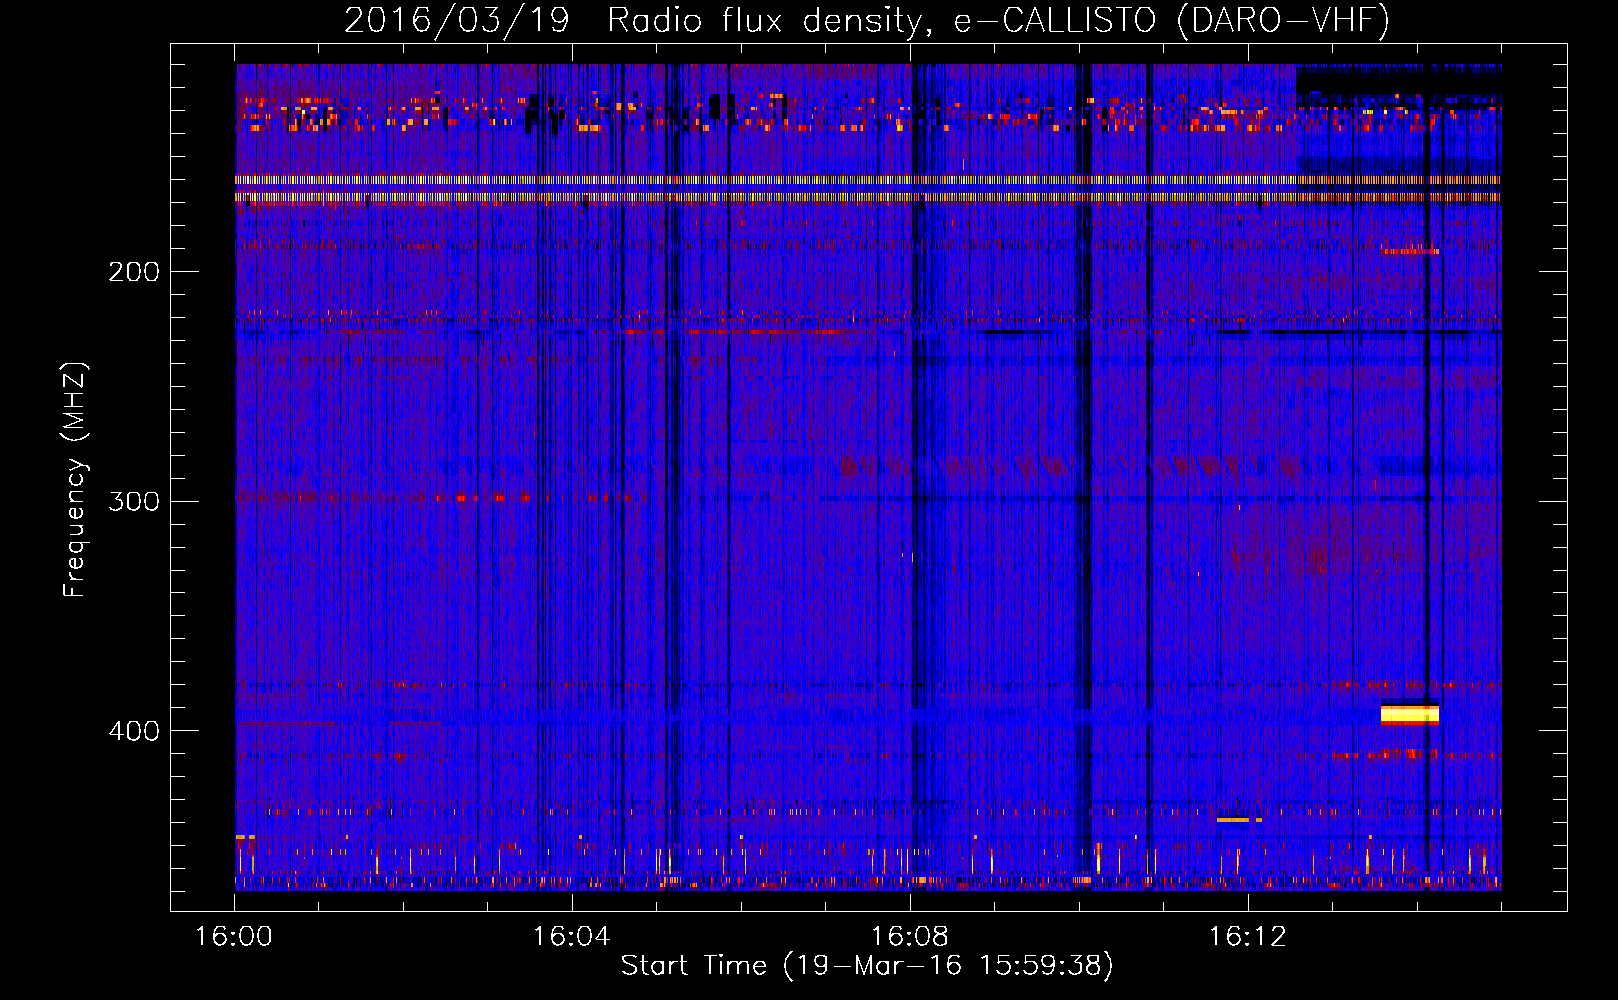Click the 200 frequency tick label
This screenshot has width=1618, height=1000.
pyautogui.click(x=134, y=272)
